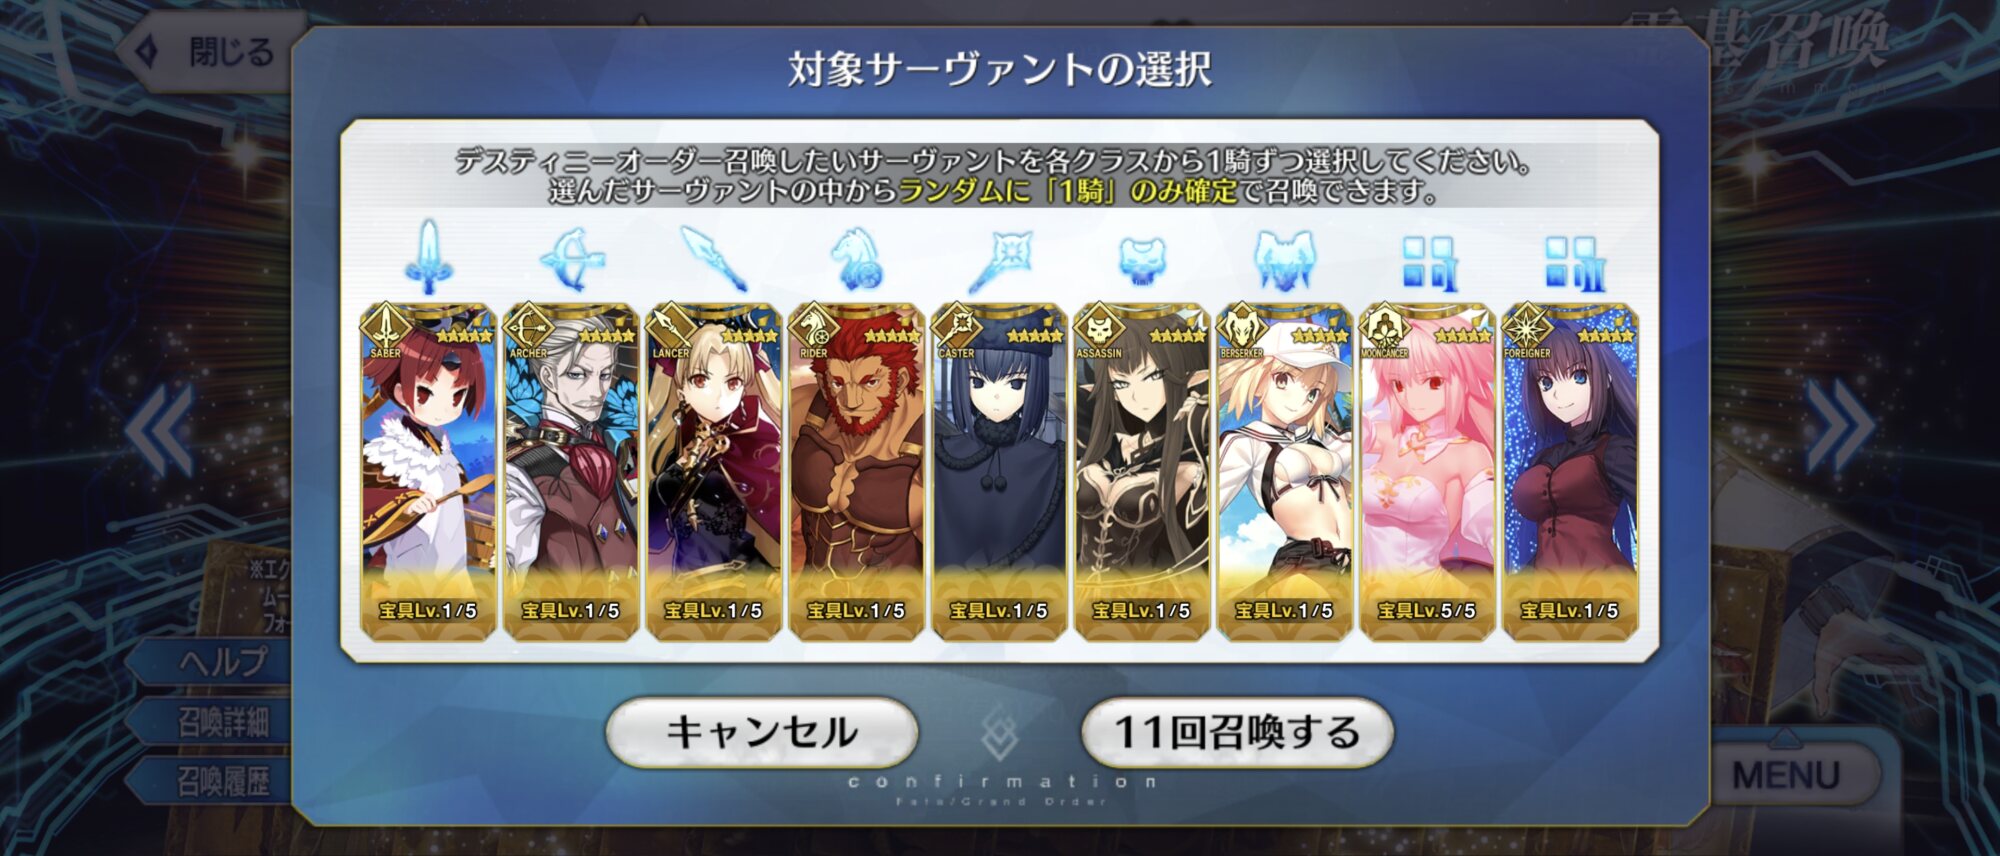Choose the Saber servant card

pos(428,471)
